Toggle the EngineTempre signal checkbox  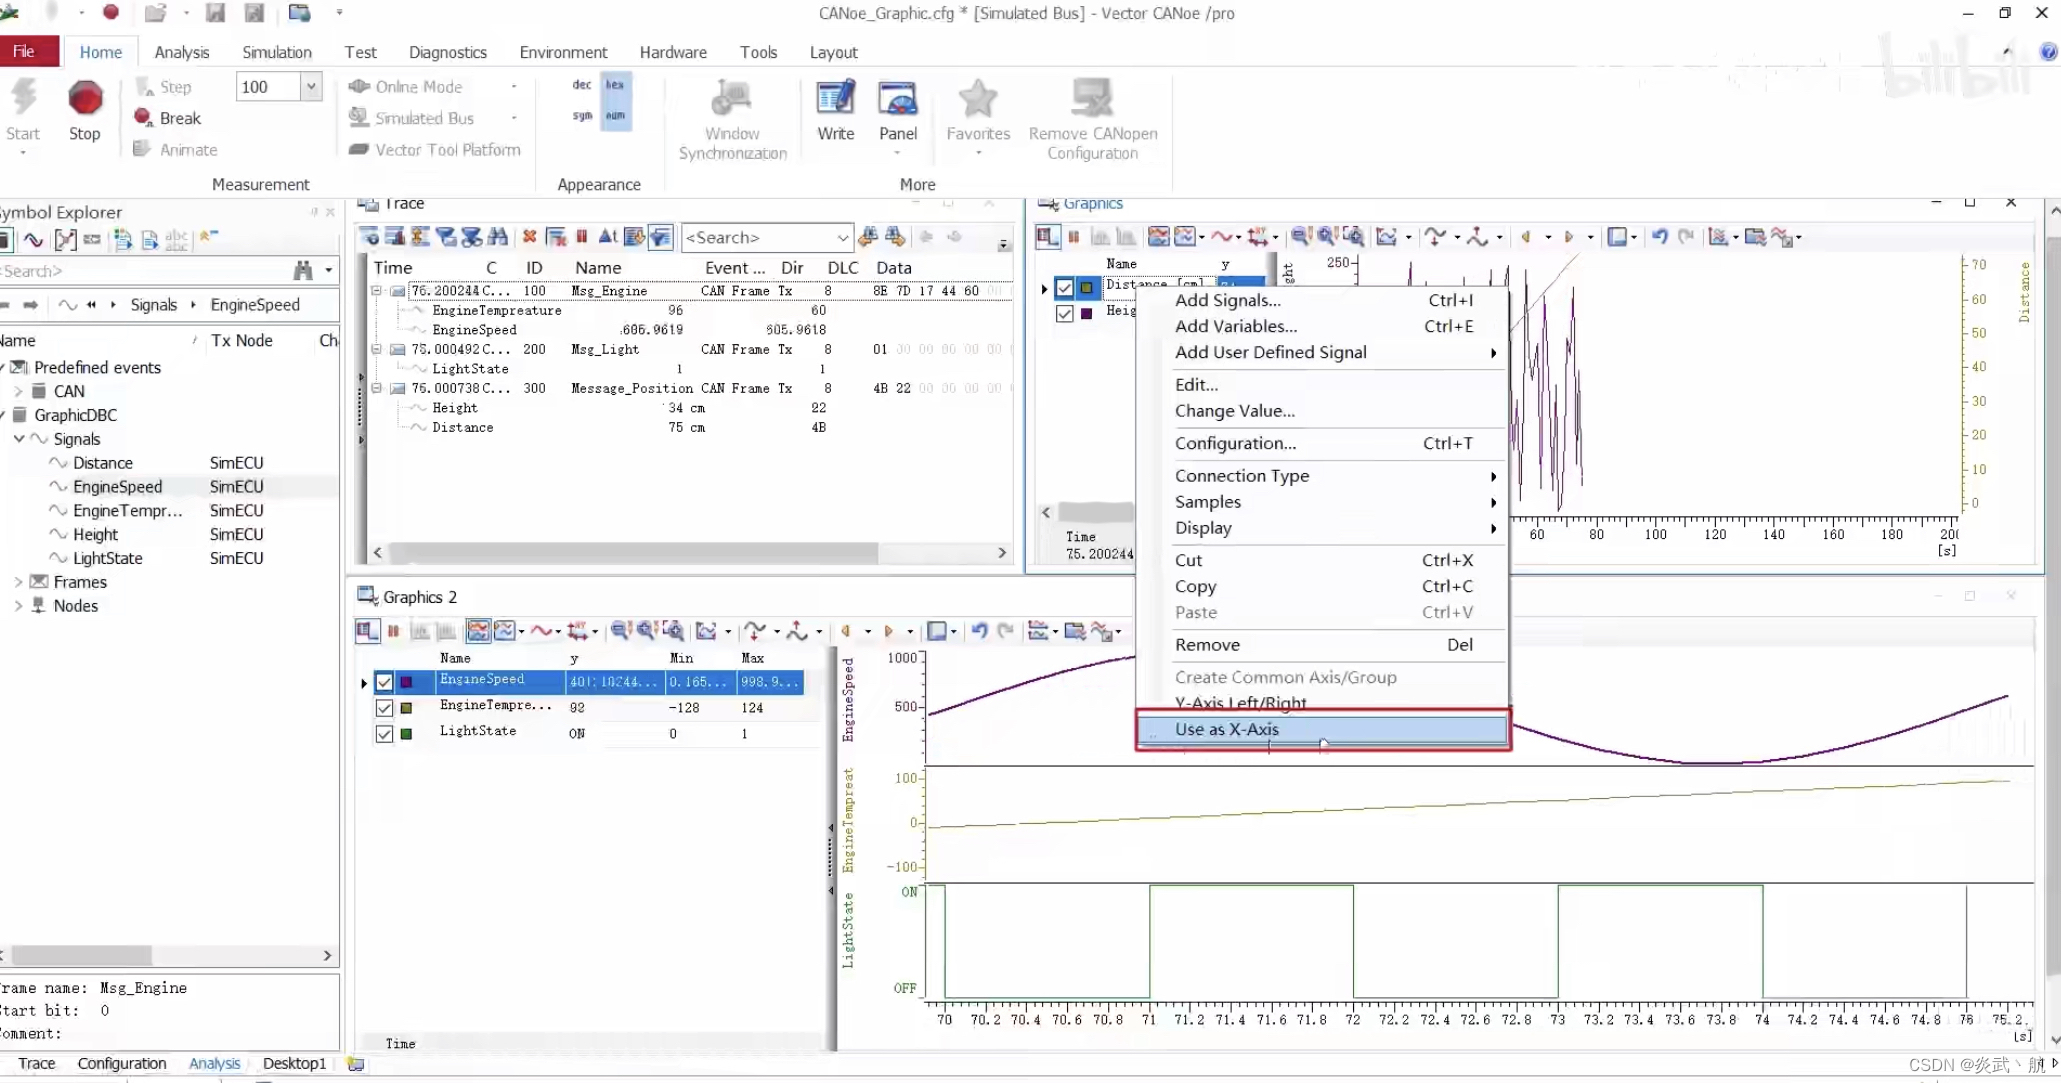click(x=384, y=708)
